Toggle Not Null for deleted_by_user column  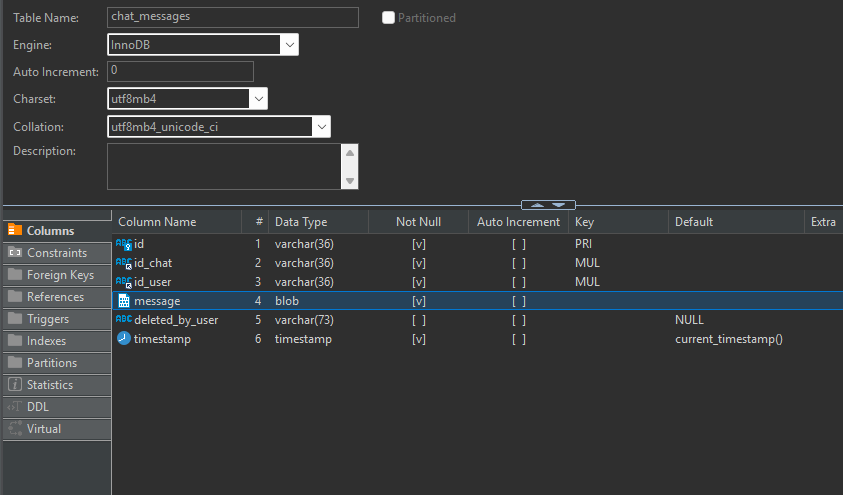click(x=419, y=320)
